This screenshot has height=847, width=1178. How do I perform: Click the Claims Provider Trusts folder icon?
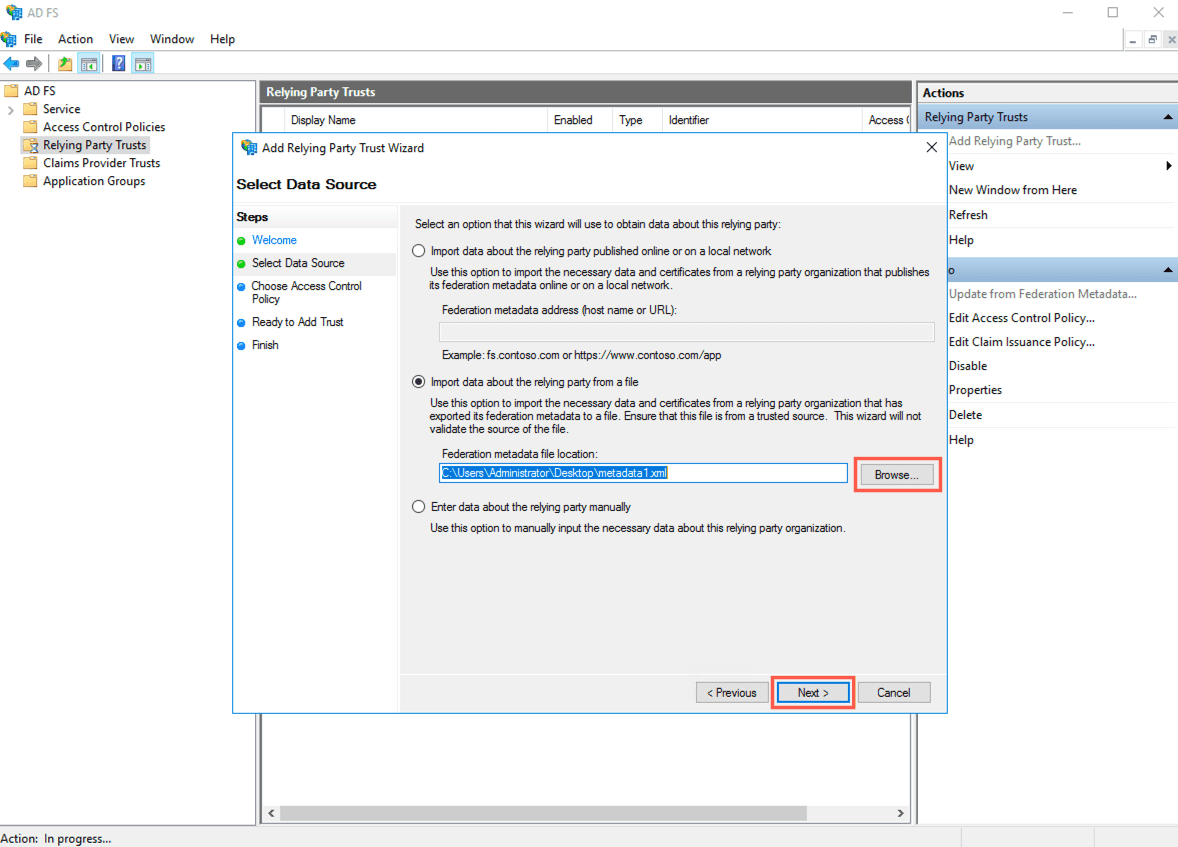pyautogui.click(x=30, y=163)
